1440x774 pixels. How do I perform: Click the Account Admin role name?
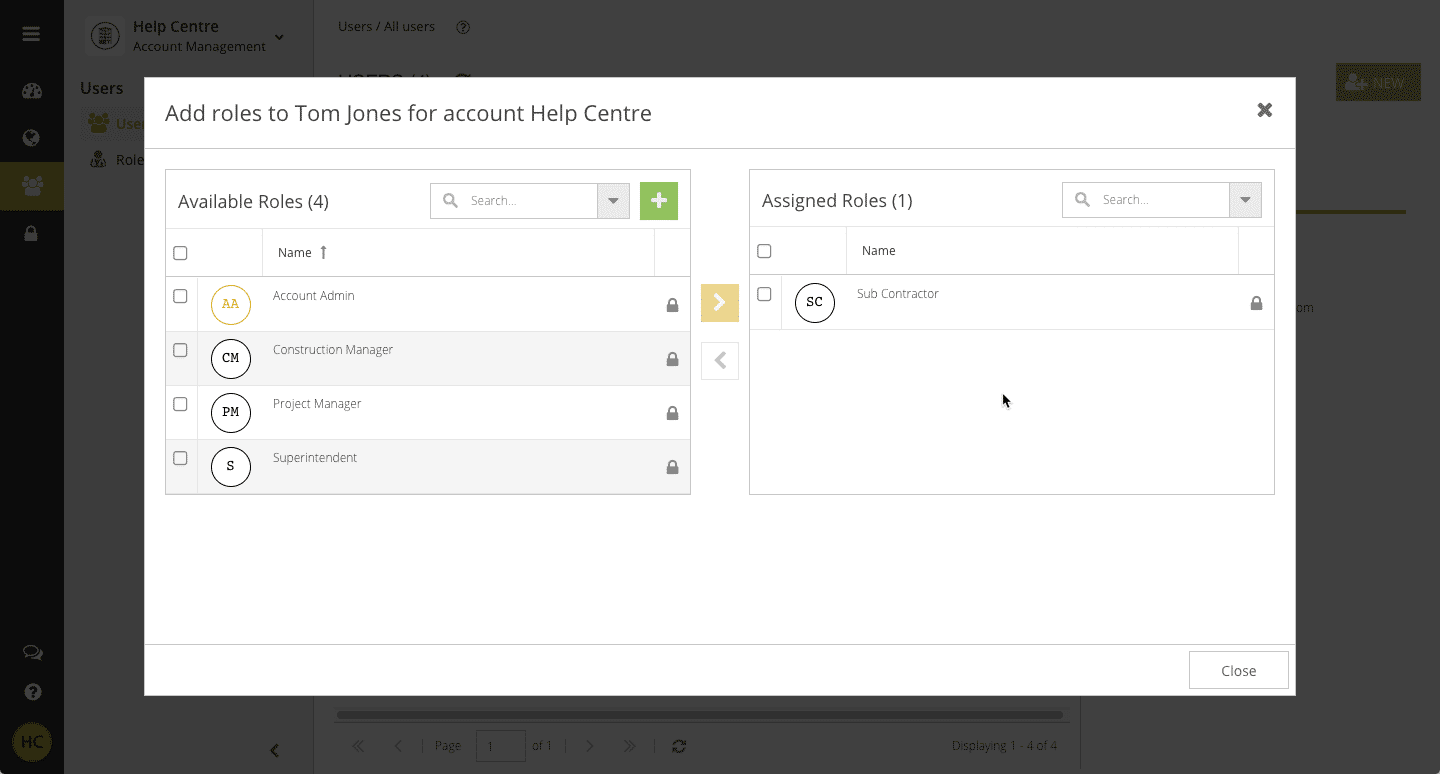[x=313, y=296]
